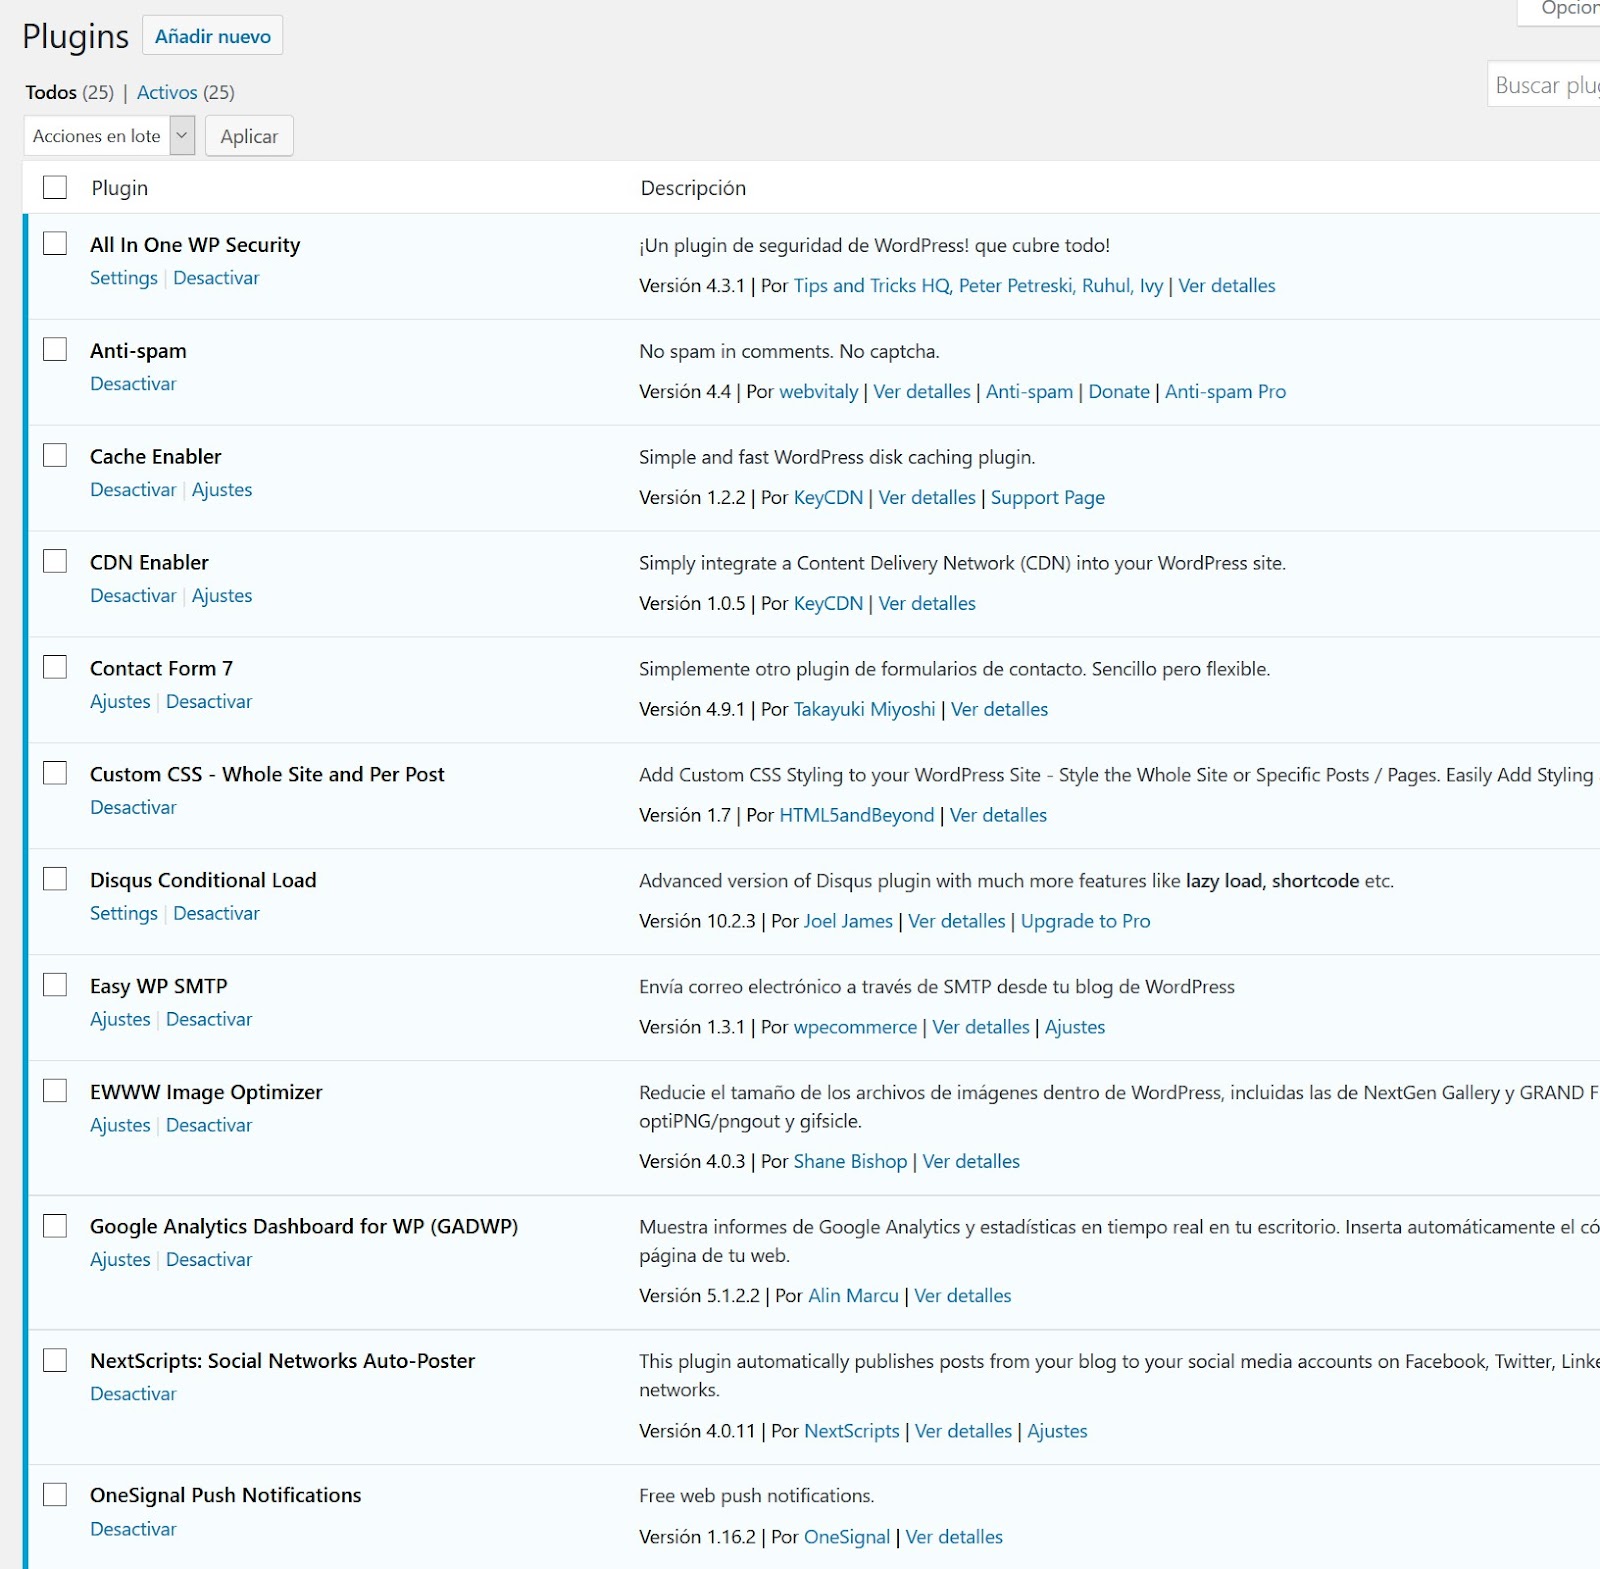The image size is (1600, 1569).
Task: Check the All In One WP Security checkbox
Action: point(55,243)
